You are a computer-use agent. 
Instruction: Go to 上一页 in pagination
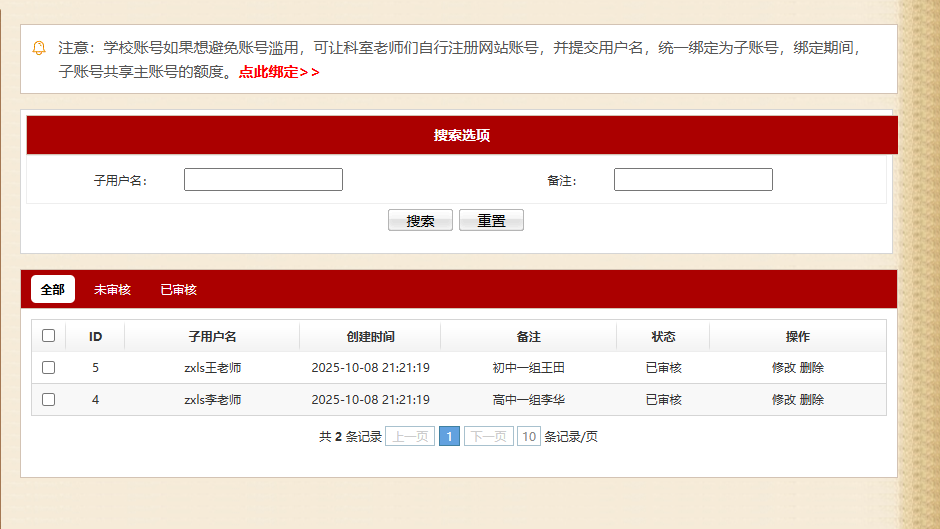click(410, 437)
